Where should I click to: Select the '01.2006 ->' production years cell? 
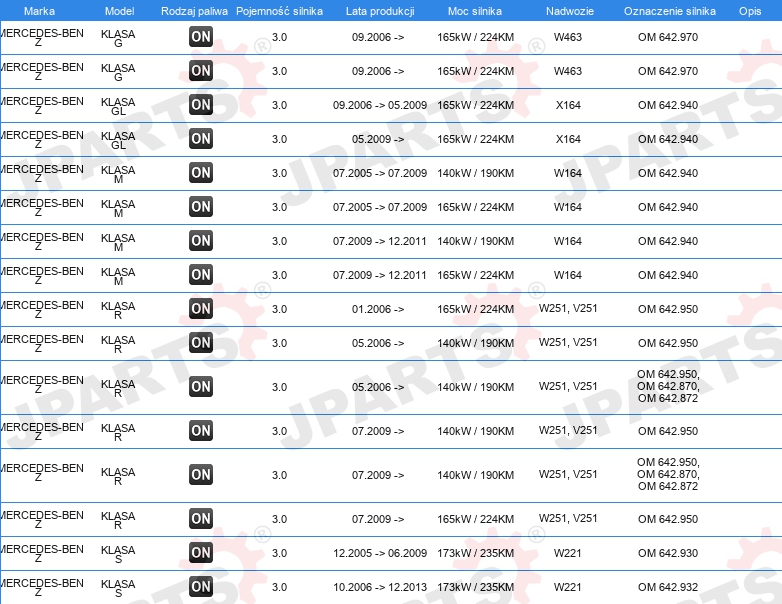coord(378,309)
